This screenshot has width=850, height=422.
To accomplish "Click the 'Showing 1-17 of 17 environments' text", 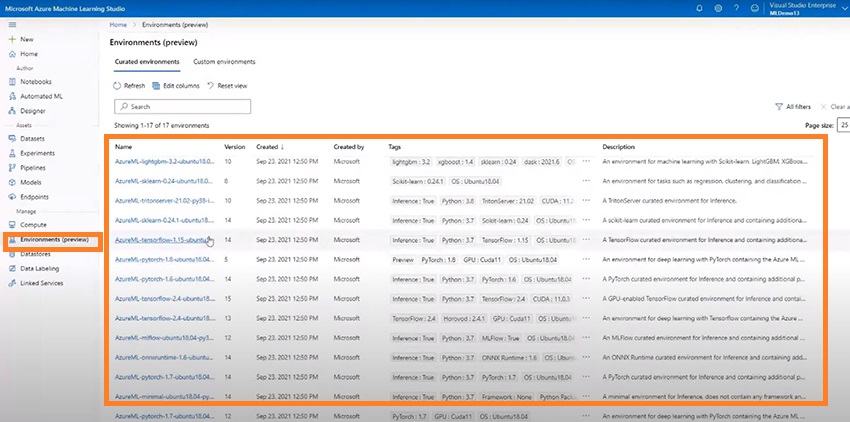I will (x=162, y=125).
